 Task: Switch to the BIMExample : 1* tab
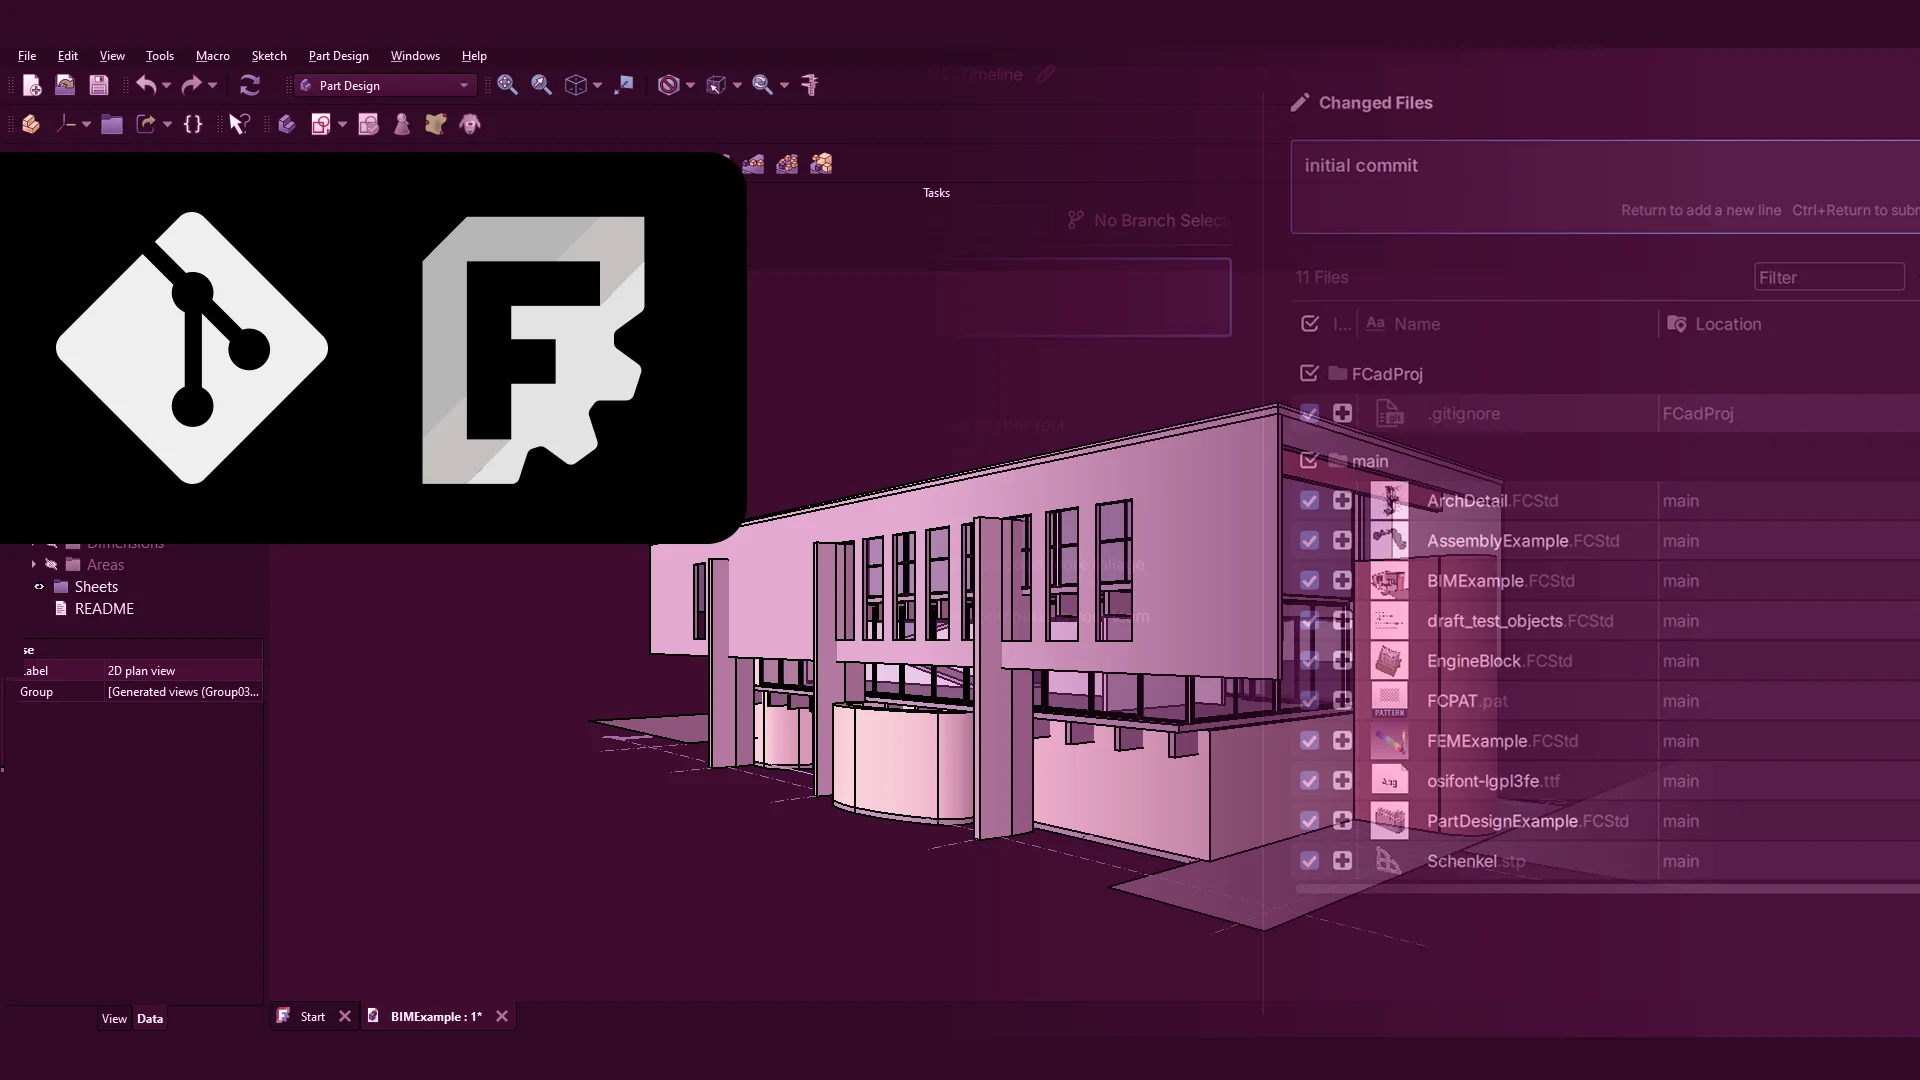point(435,1017)
